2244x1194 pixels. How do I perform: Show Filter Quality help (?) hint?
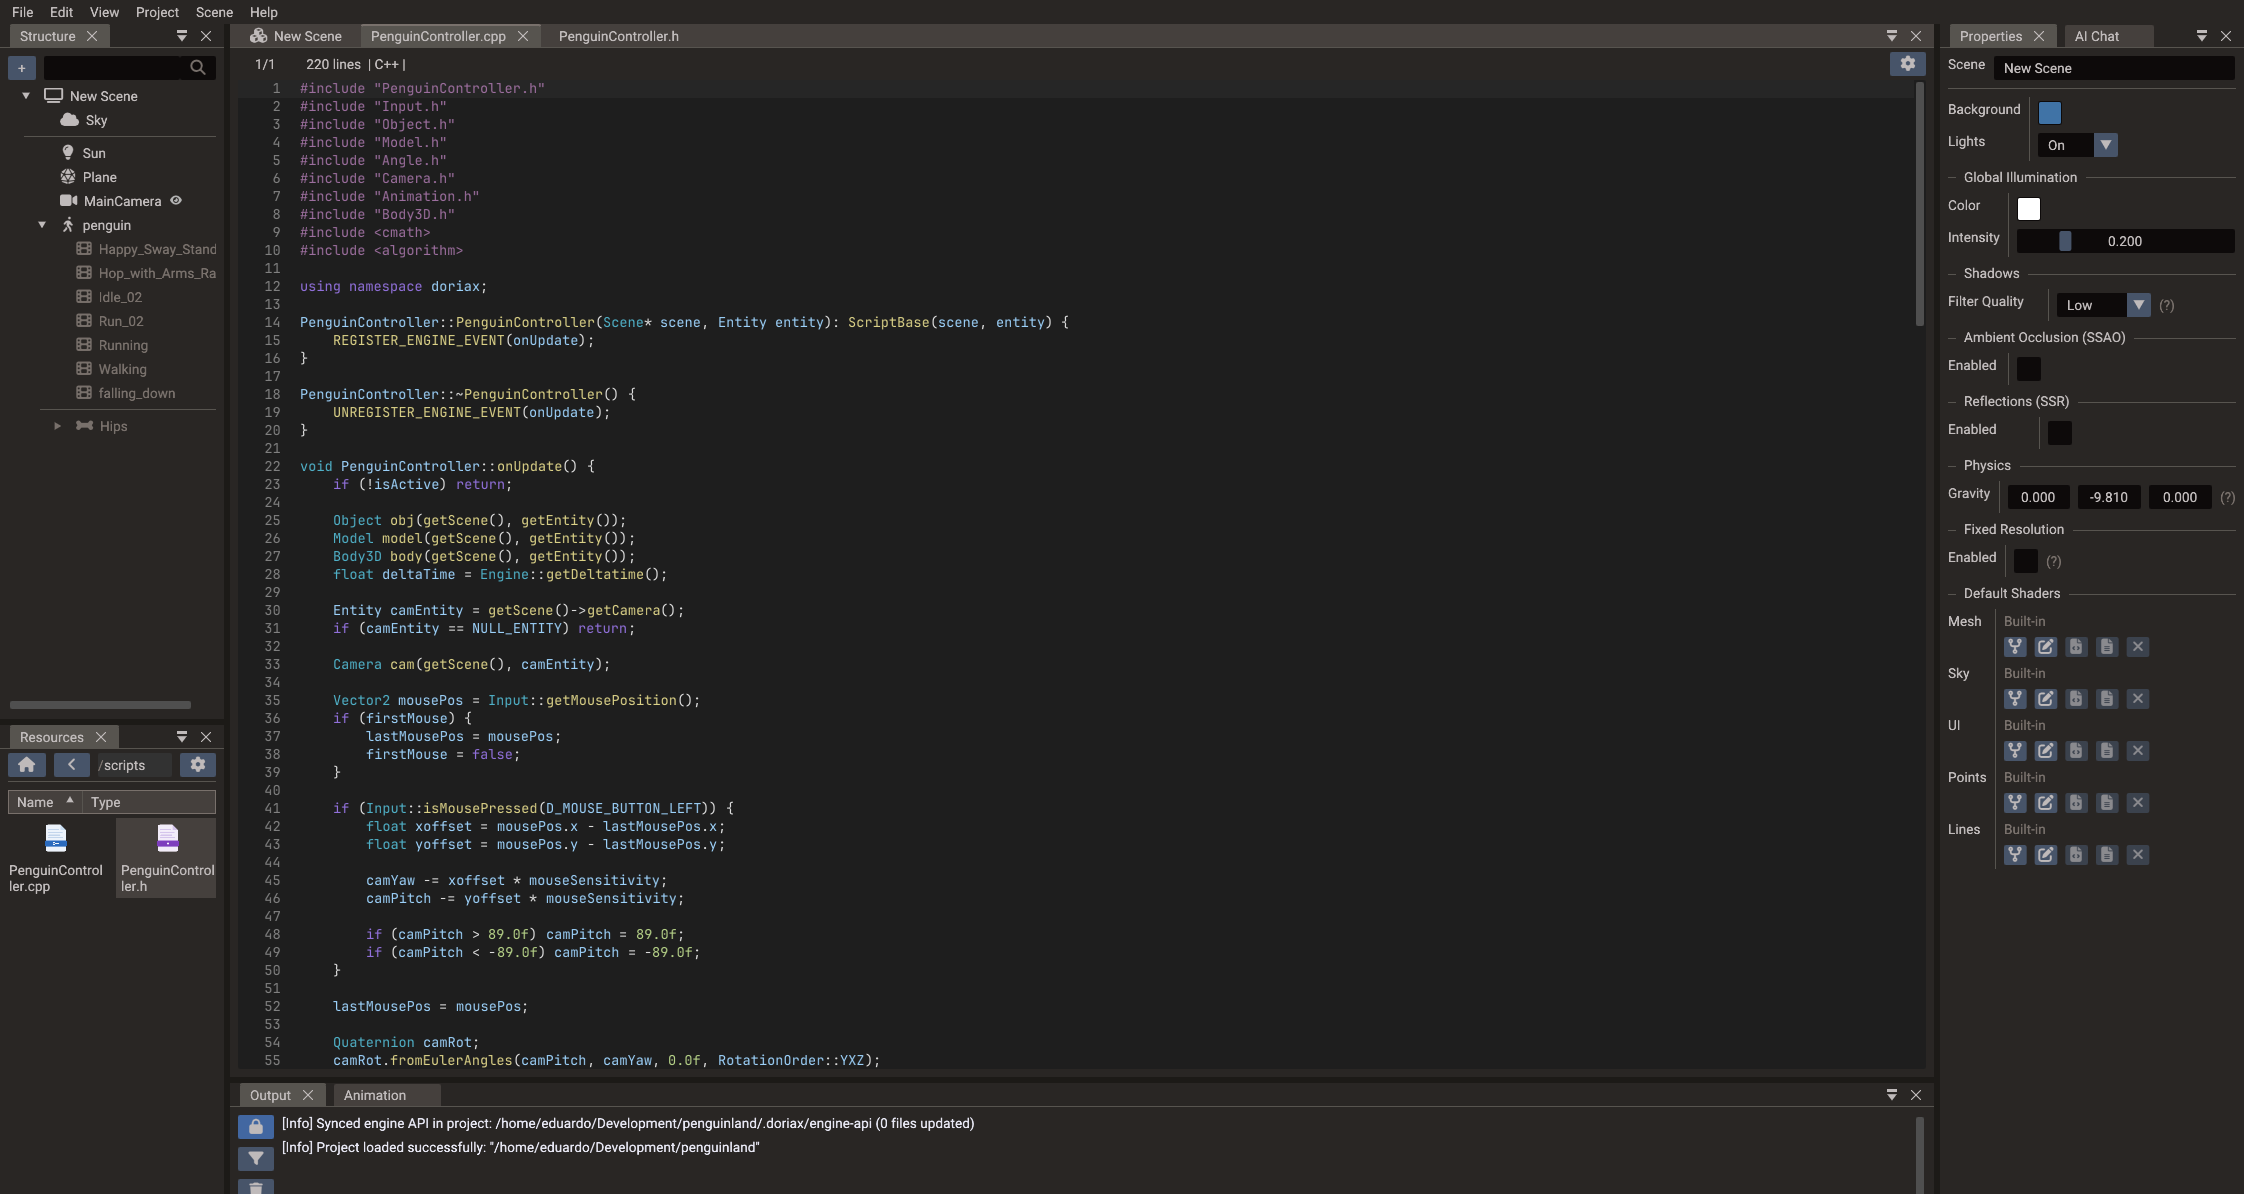tap(2166, 306)
